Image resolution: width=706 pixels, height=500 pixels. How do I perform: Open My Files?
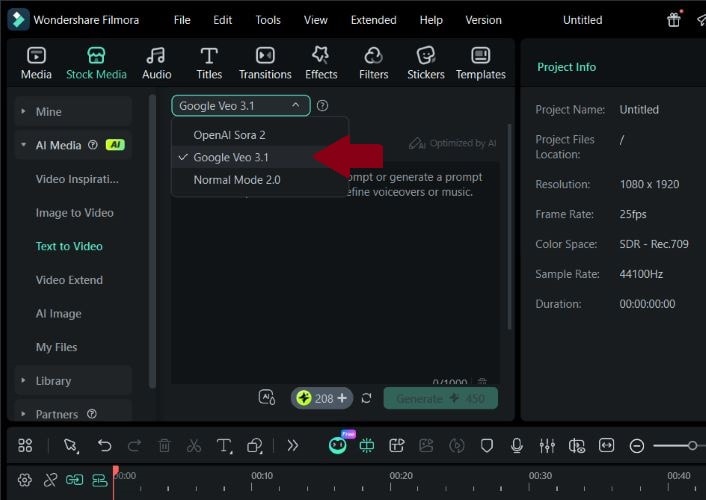coord(56,347)
